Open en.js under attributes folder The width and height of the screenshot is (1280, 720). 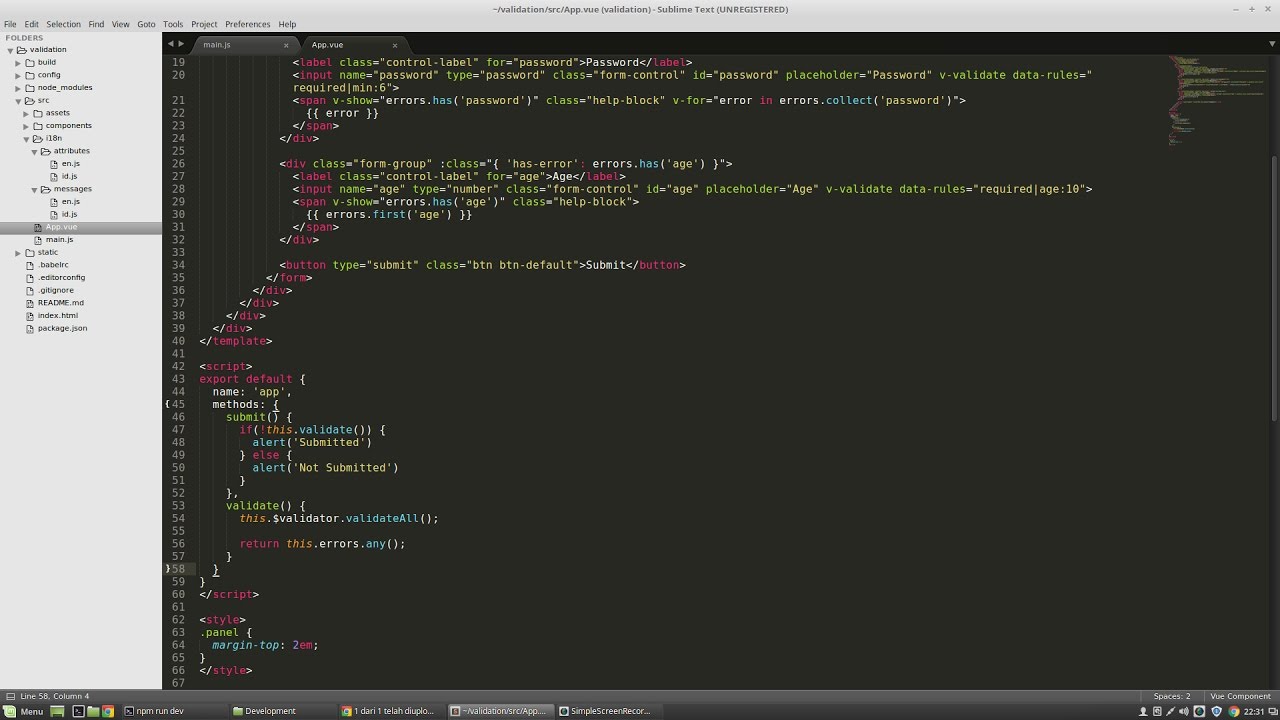70,163
